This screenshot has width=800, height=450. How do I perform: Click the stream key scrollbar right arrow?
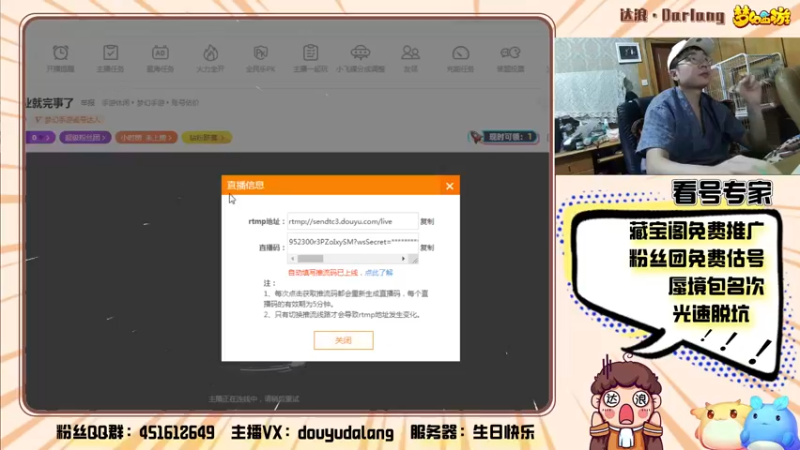(403, 259)
